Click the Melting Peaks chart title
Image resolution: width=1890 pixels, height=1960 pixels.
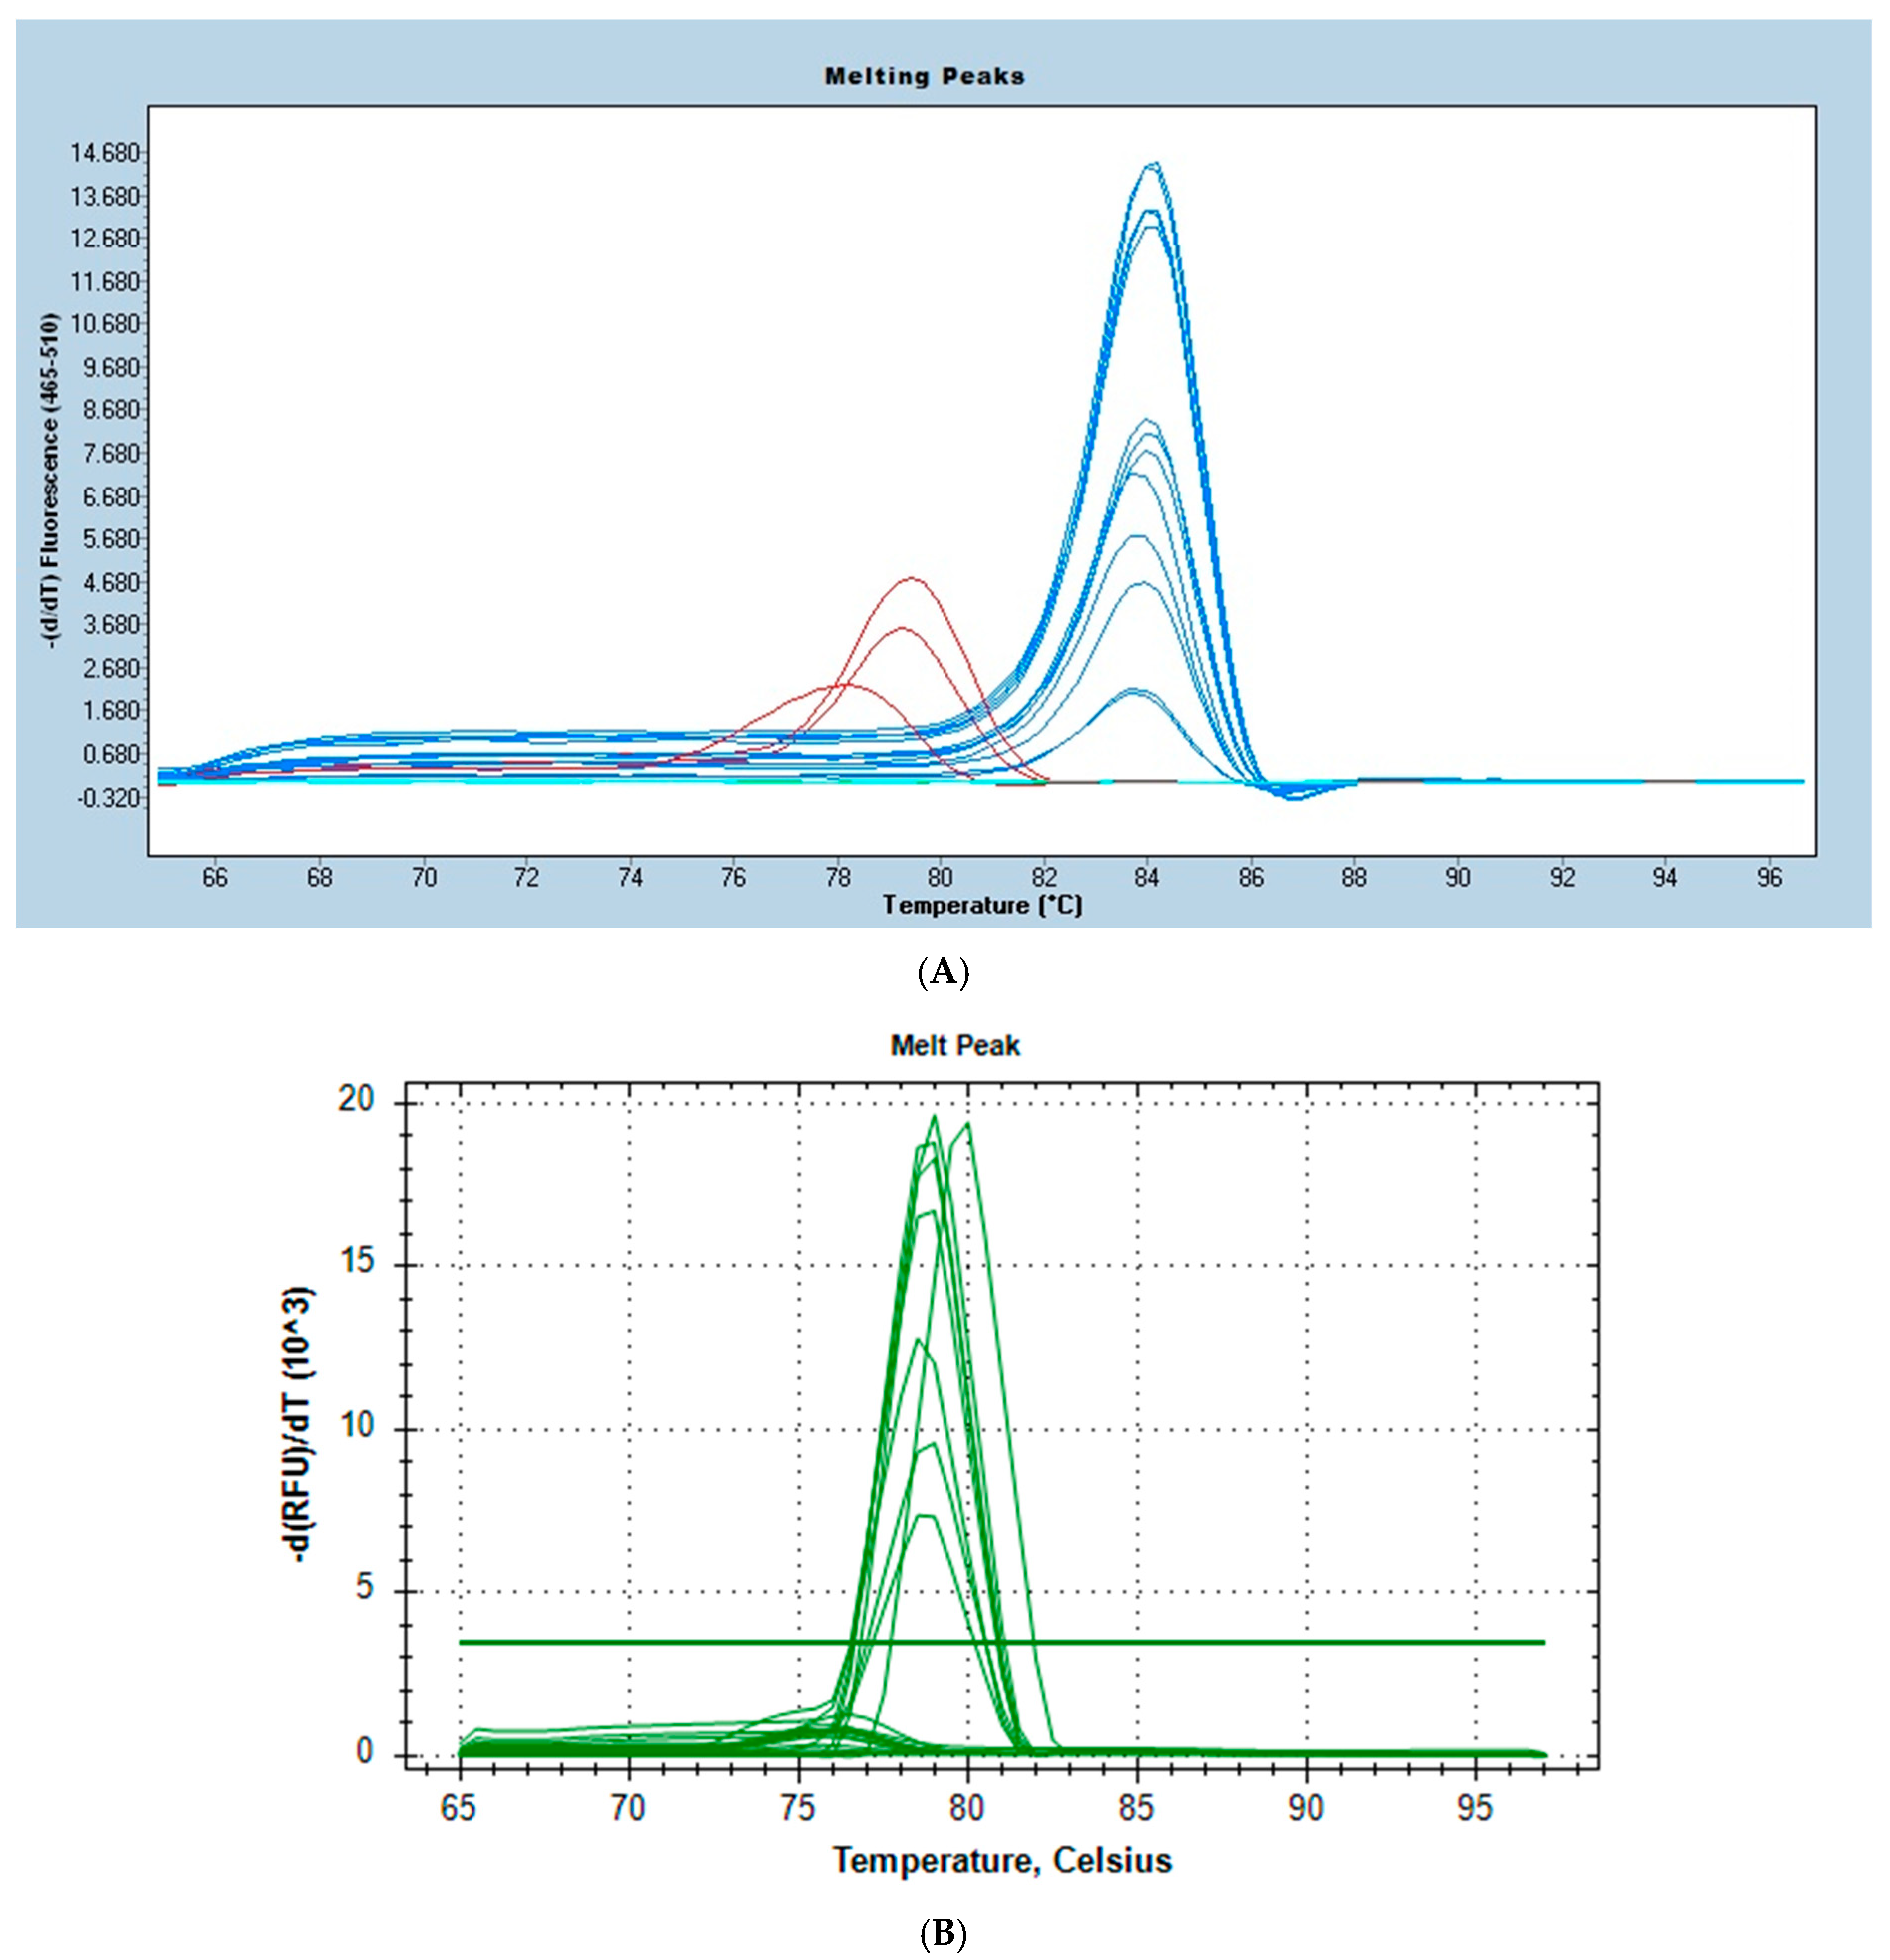coord(924,76)
